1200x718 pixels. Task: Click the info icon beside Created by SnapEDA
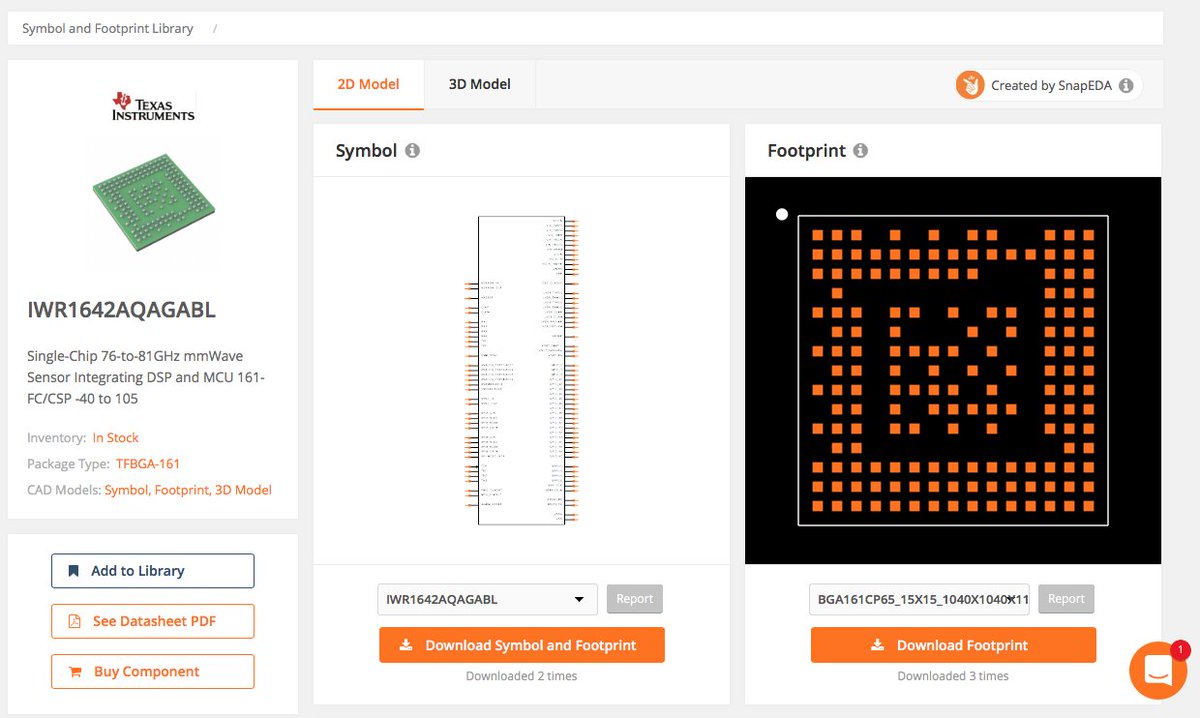pos(1126,86)
